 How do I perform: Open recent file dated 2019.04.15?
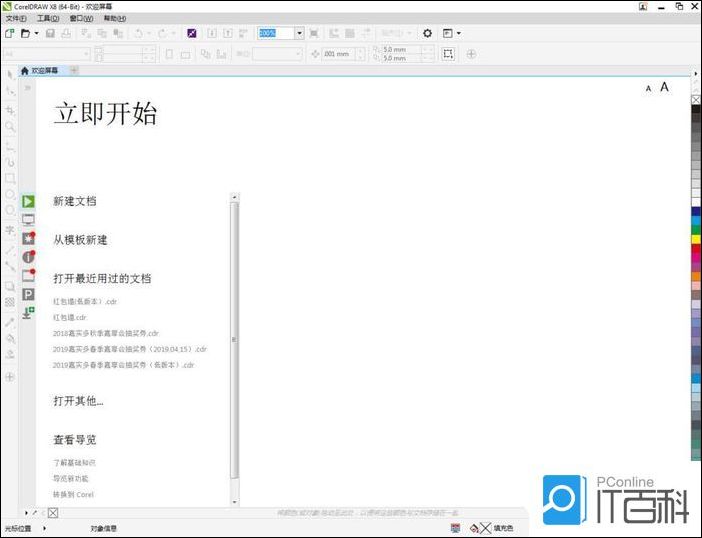coord(130,349)
